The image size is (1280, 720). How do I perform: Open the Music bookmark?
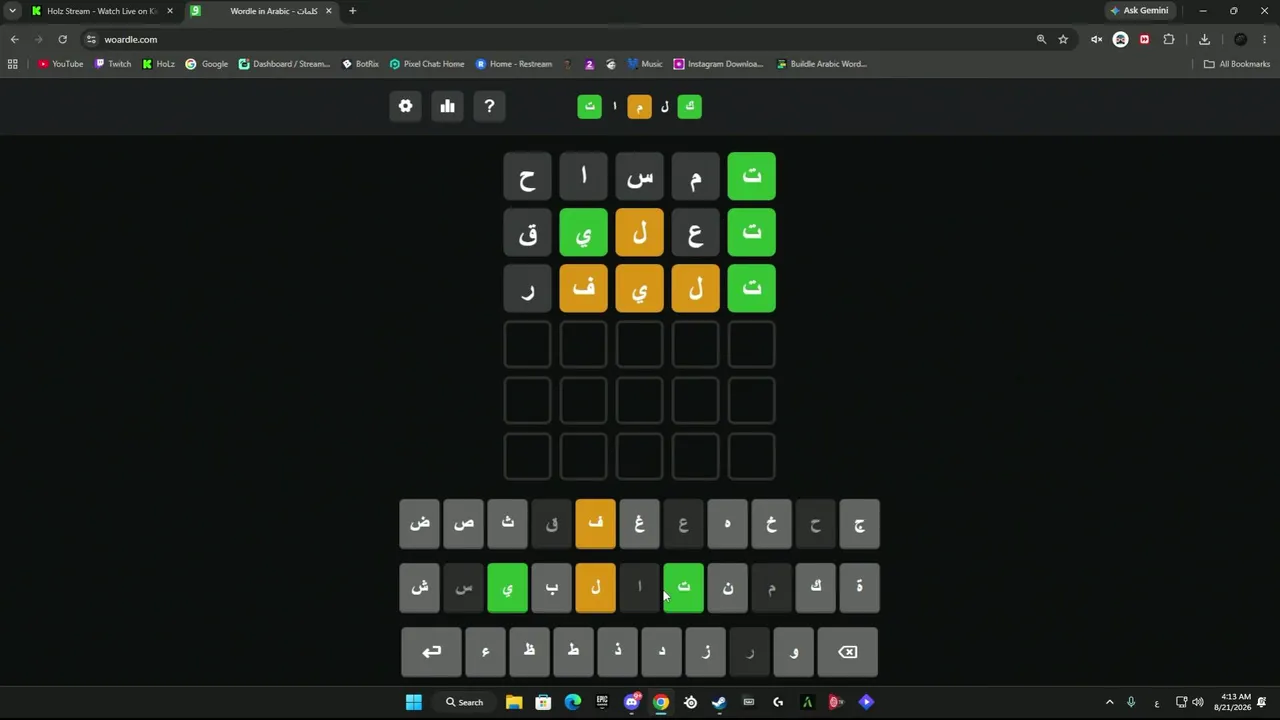click(645, 64)
